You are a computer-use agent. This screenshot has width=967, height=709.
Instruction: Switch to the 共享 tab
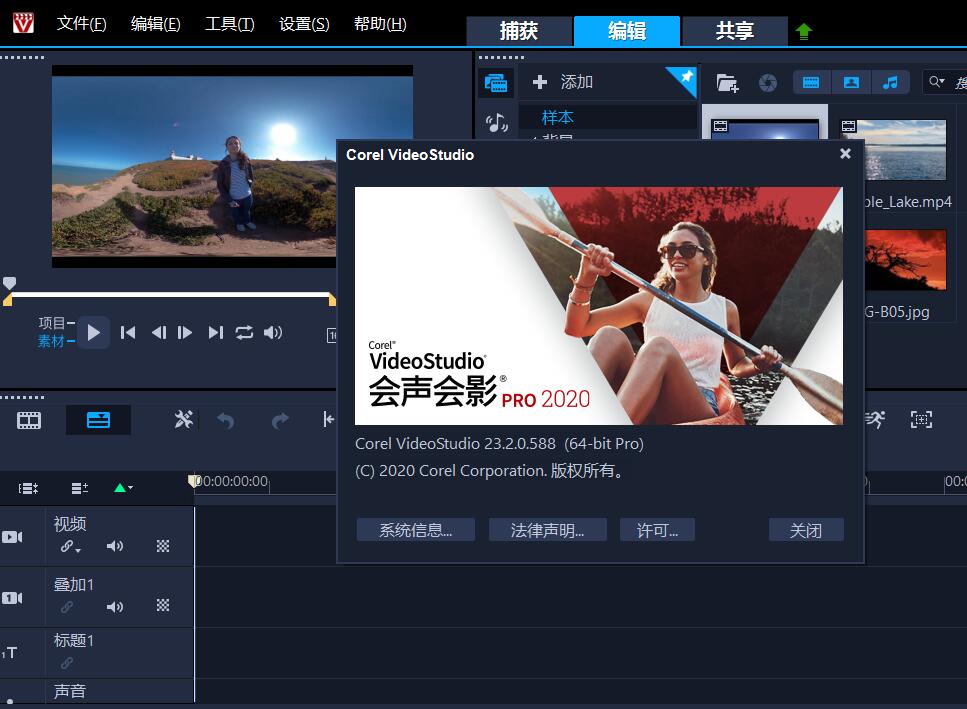735,31
